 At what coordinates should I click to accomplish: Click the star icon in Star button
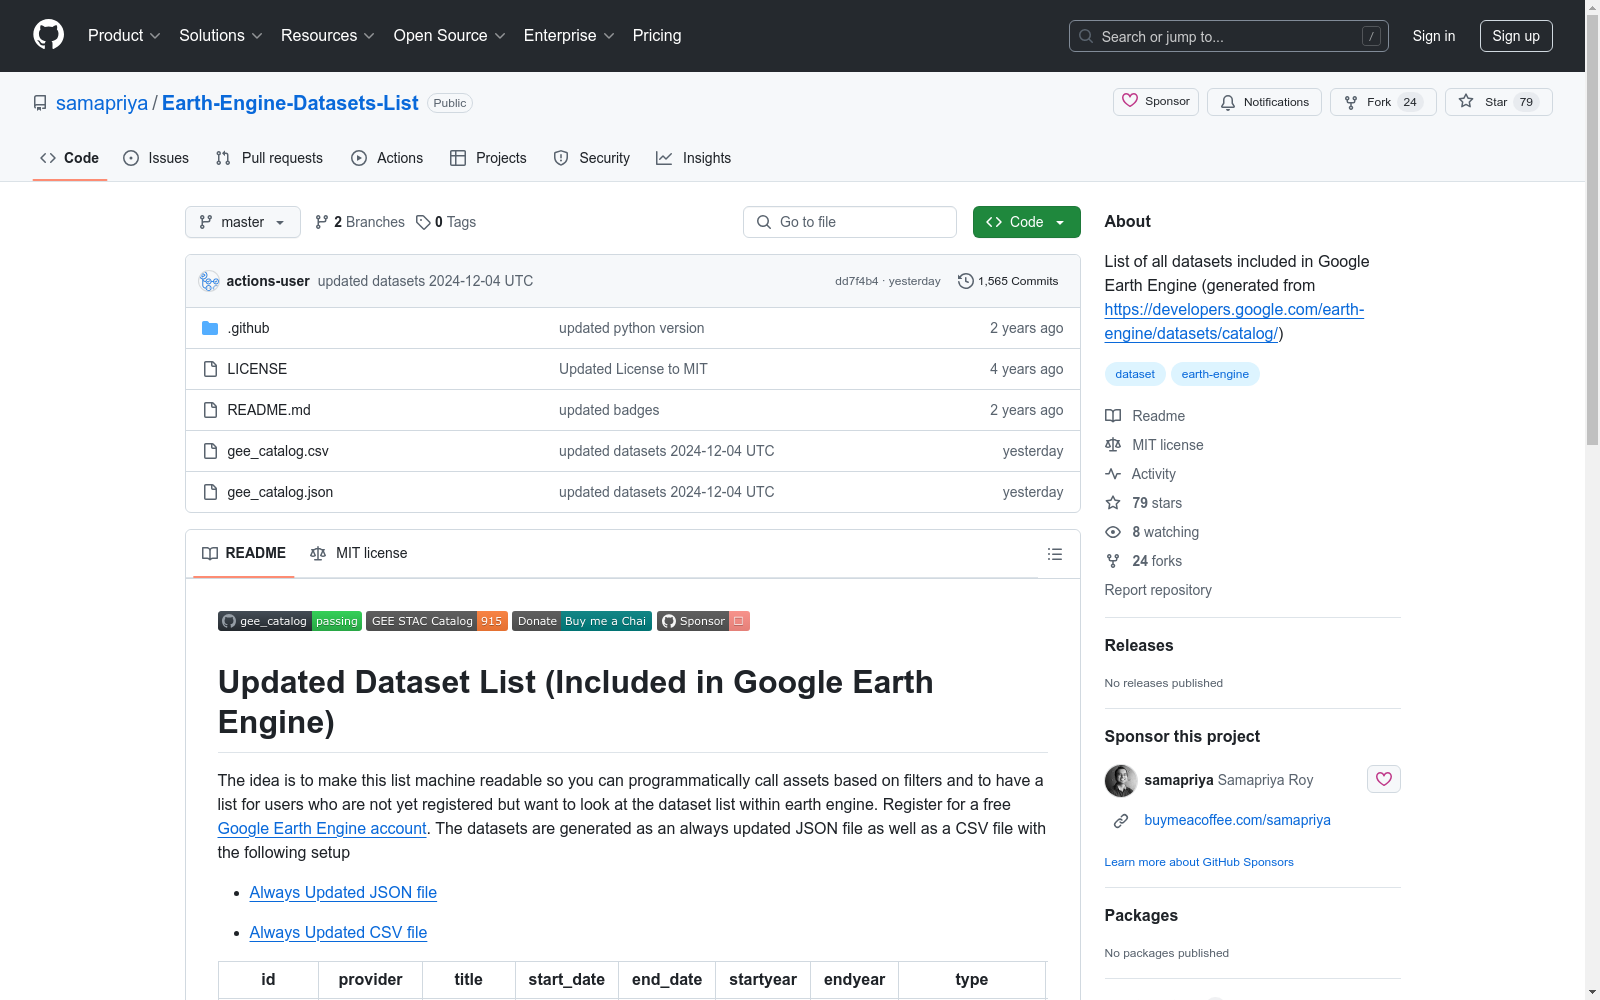(1466, 101)
